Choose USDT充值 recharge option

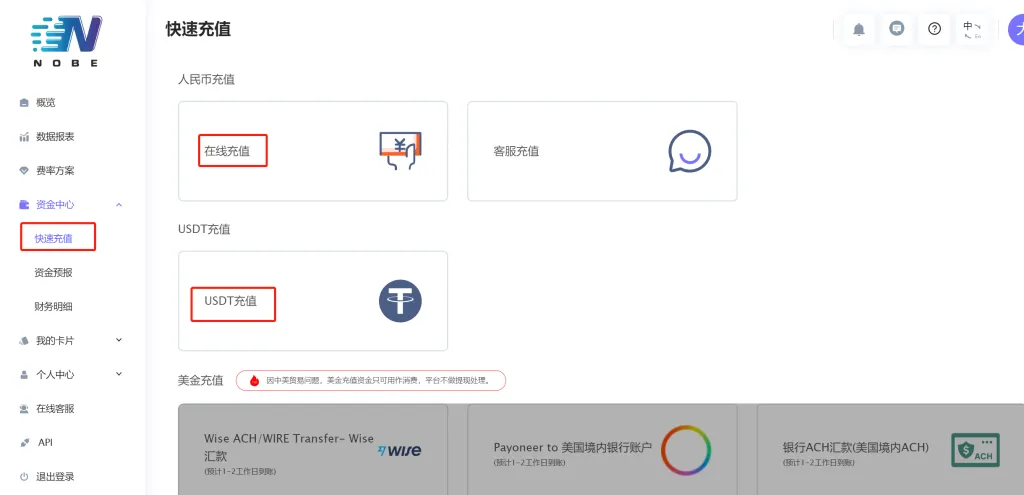click(313, 301)
